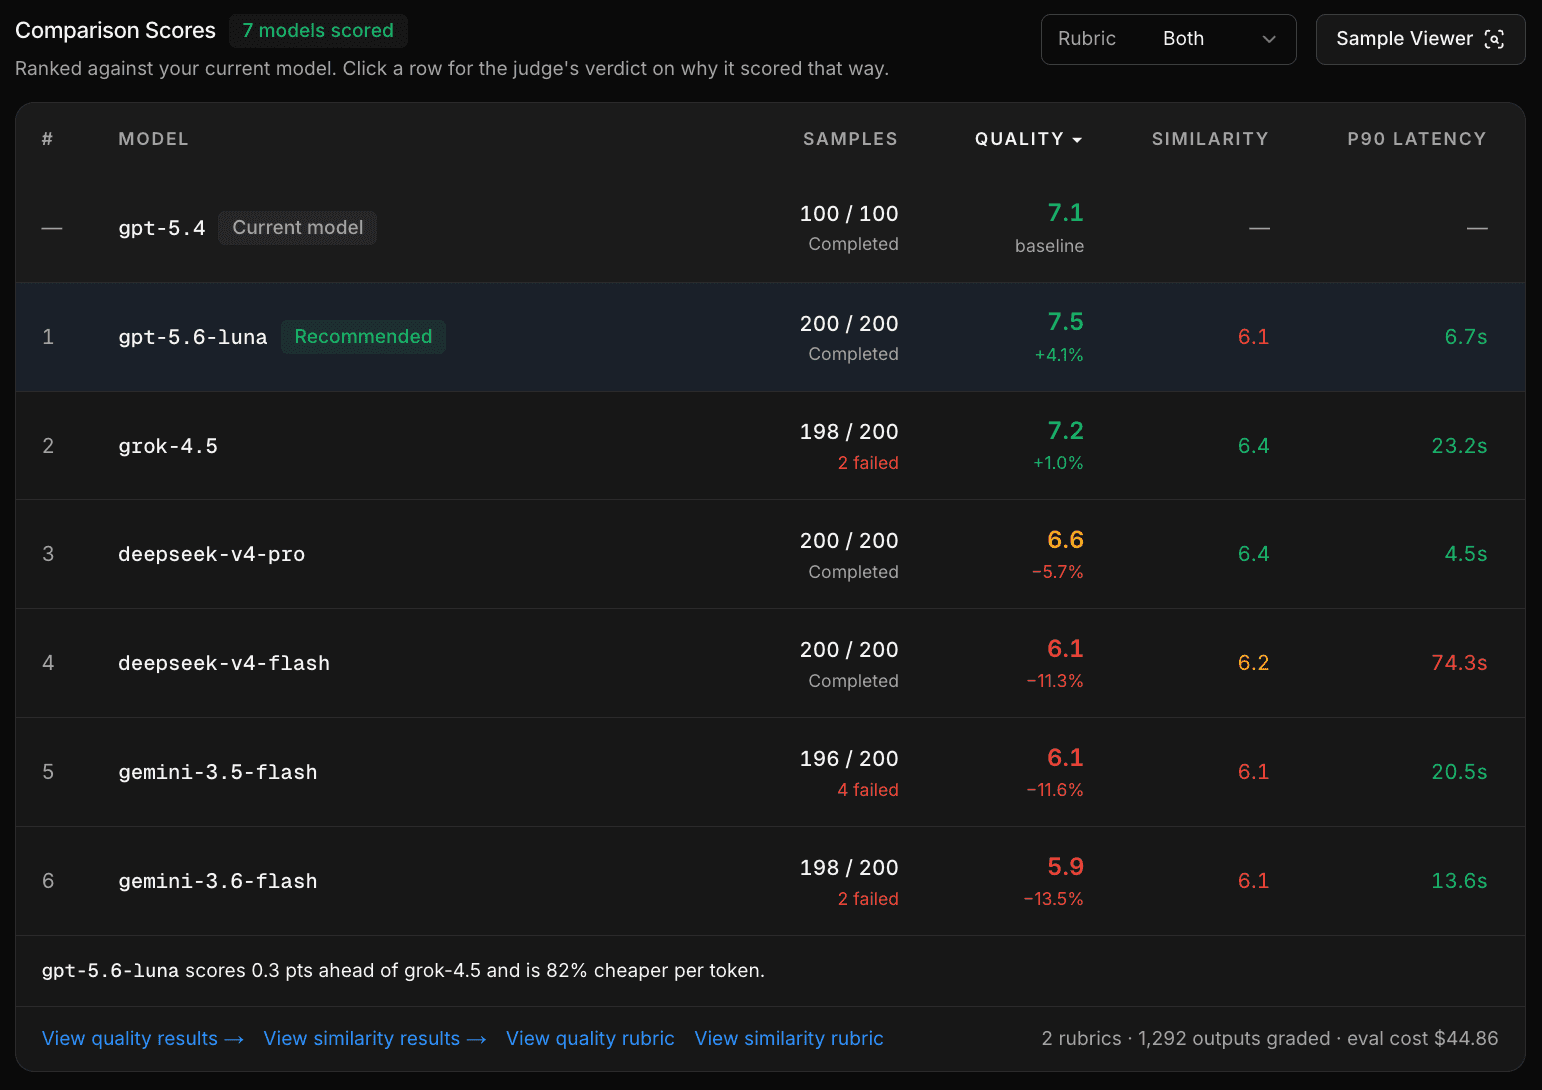The height and width of the screenshot is (1090, 1542).
Task: Sort by the QUALITY column header
Action: point(1028,139)
